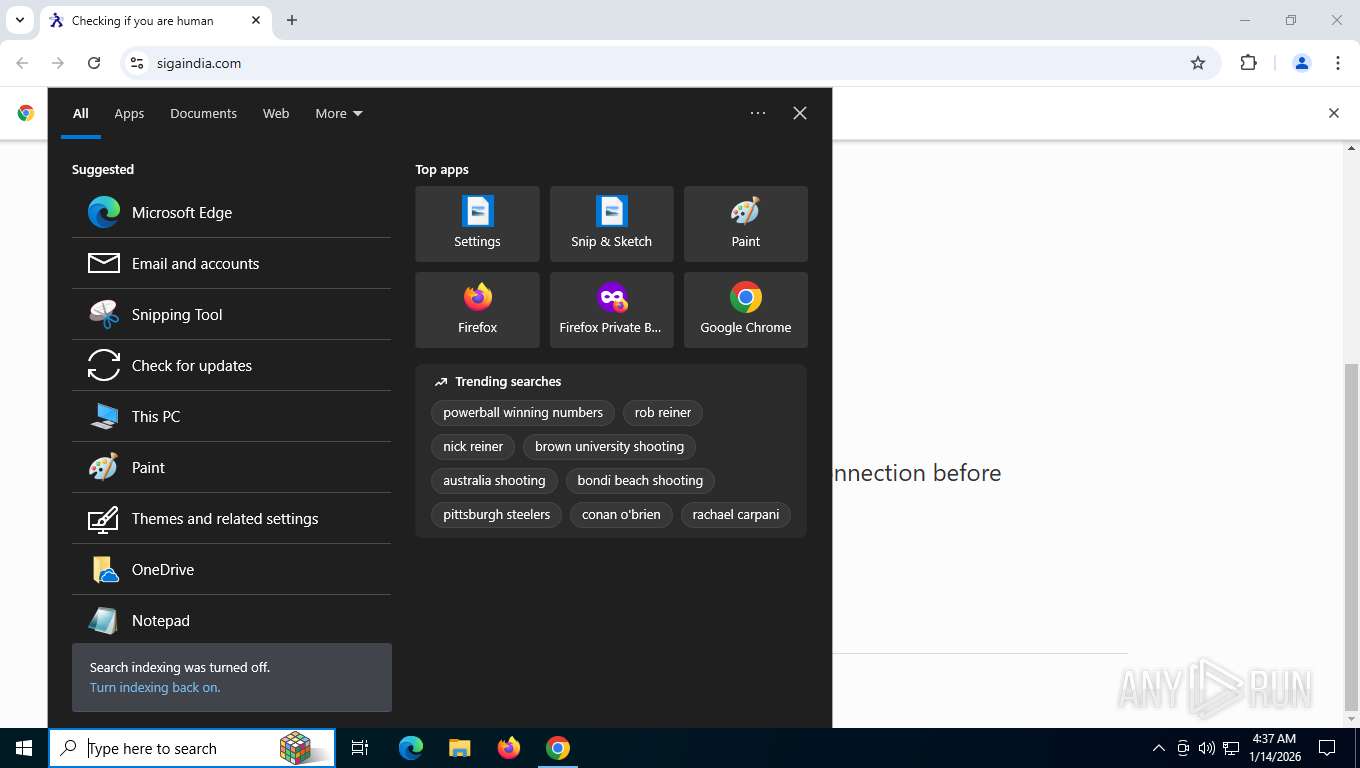This screenshot has width=1360, height=768.
Task: Show hidden system tray icons
Action: [x=1159, y=748]
